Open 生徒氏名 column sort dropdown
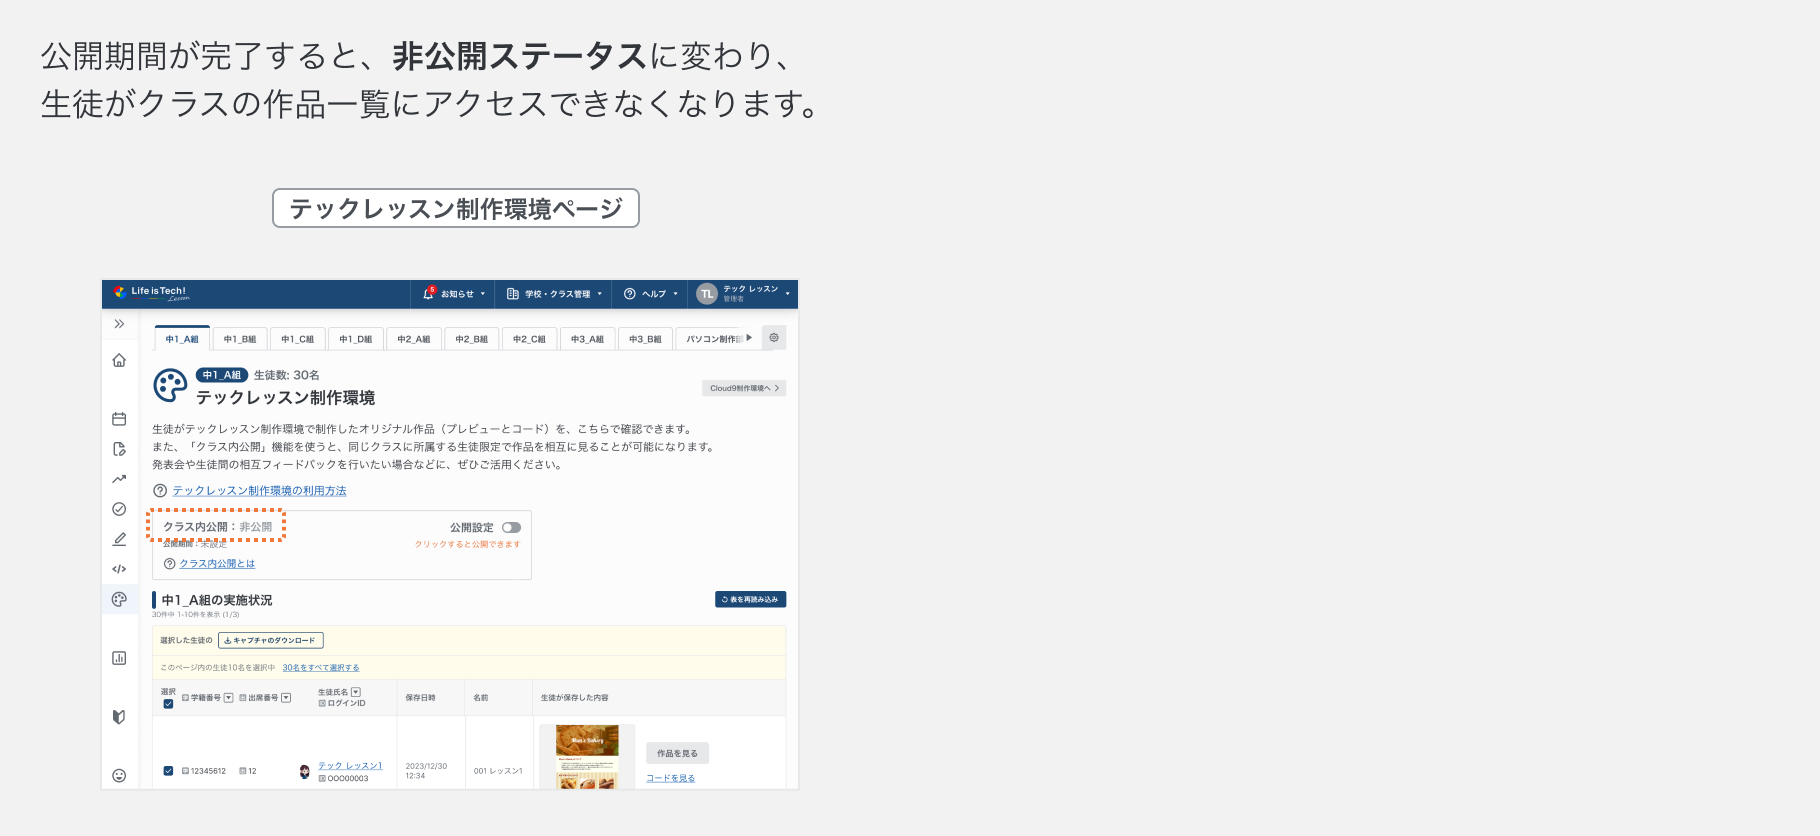1820x836 pixels. (356, 692)
